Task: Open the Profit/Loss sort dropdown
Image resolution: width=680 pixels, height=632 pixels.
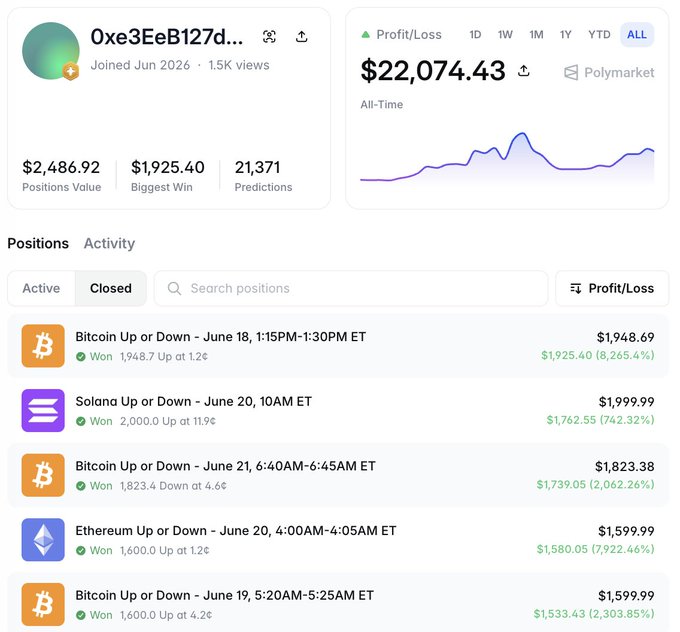Action: (612, 288)
